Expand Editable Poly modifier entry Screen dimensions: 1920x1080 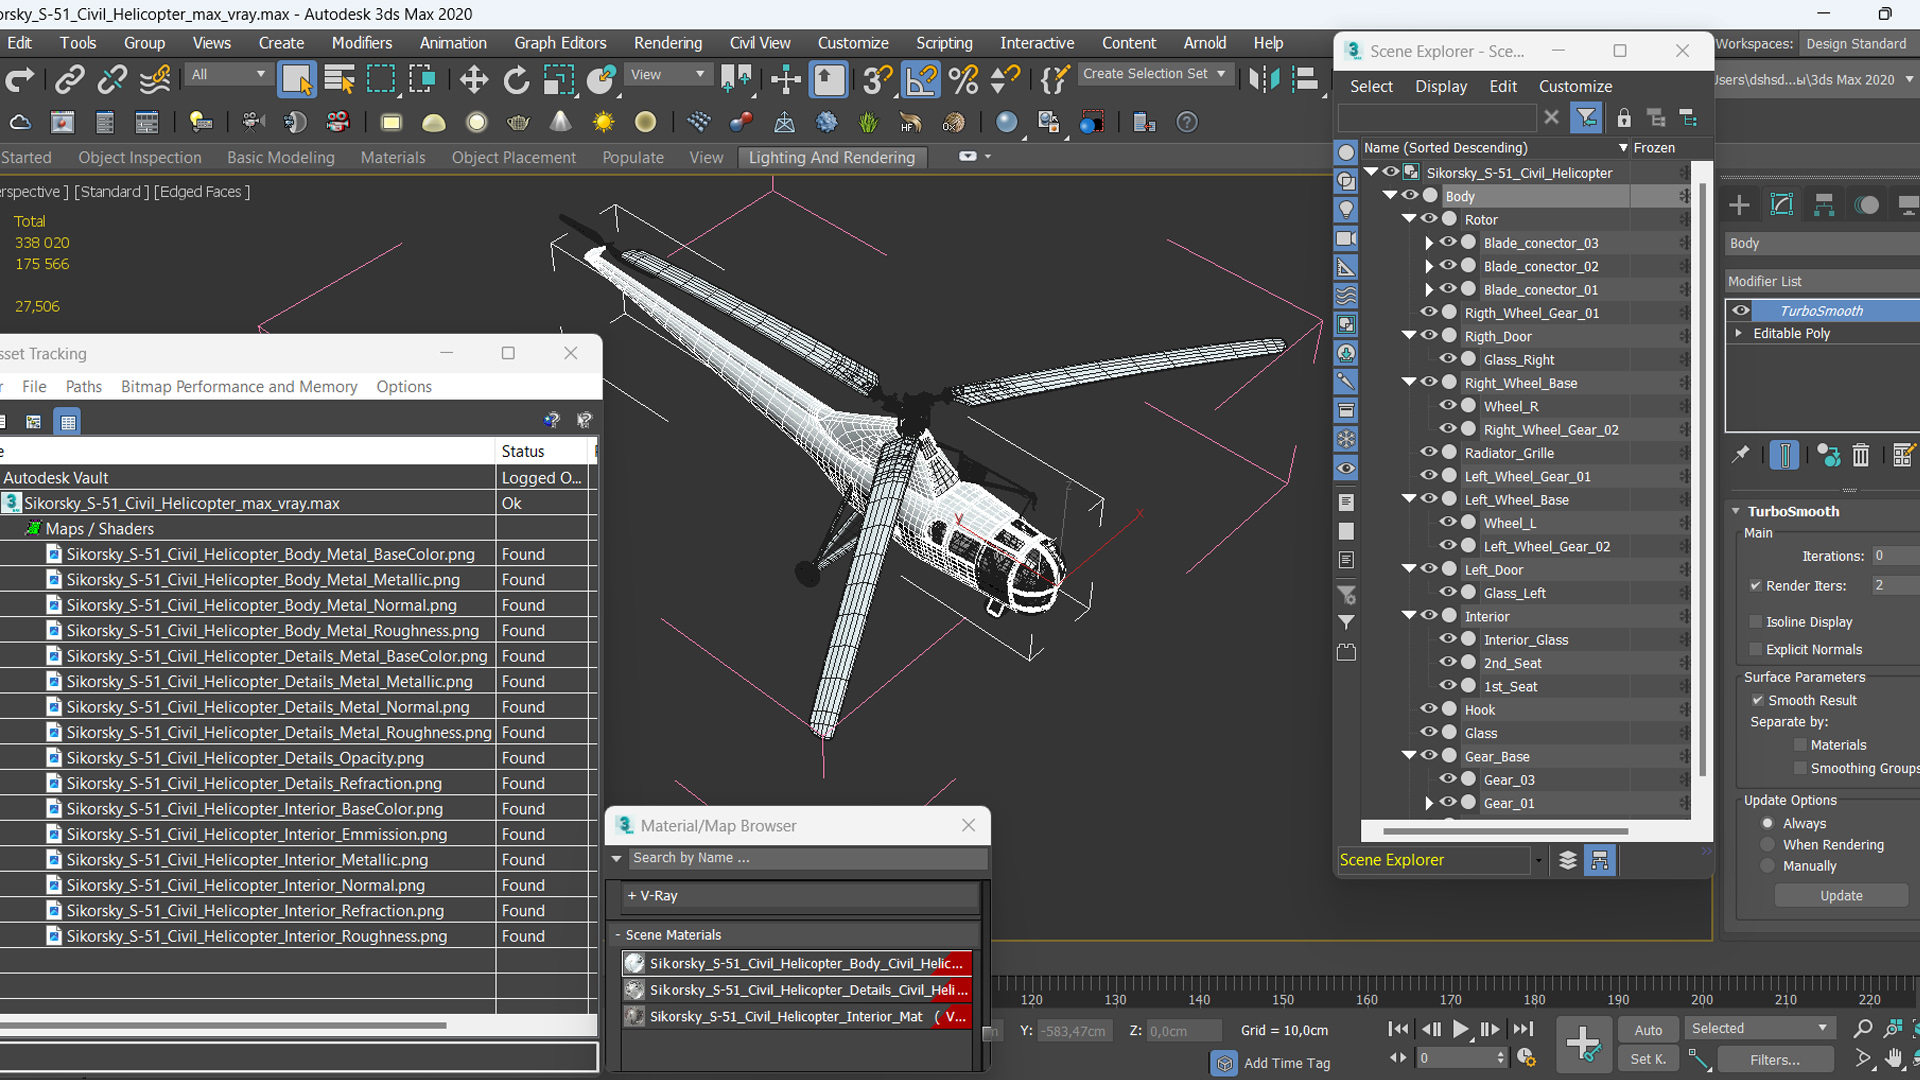click(1739, 333)
